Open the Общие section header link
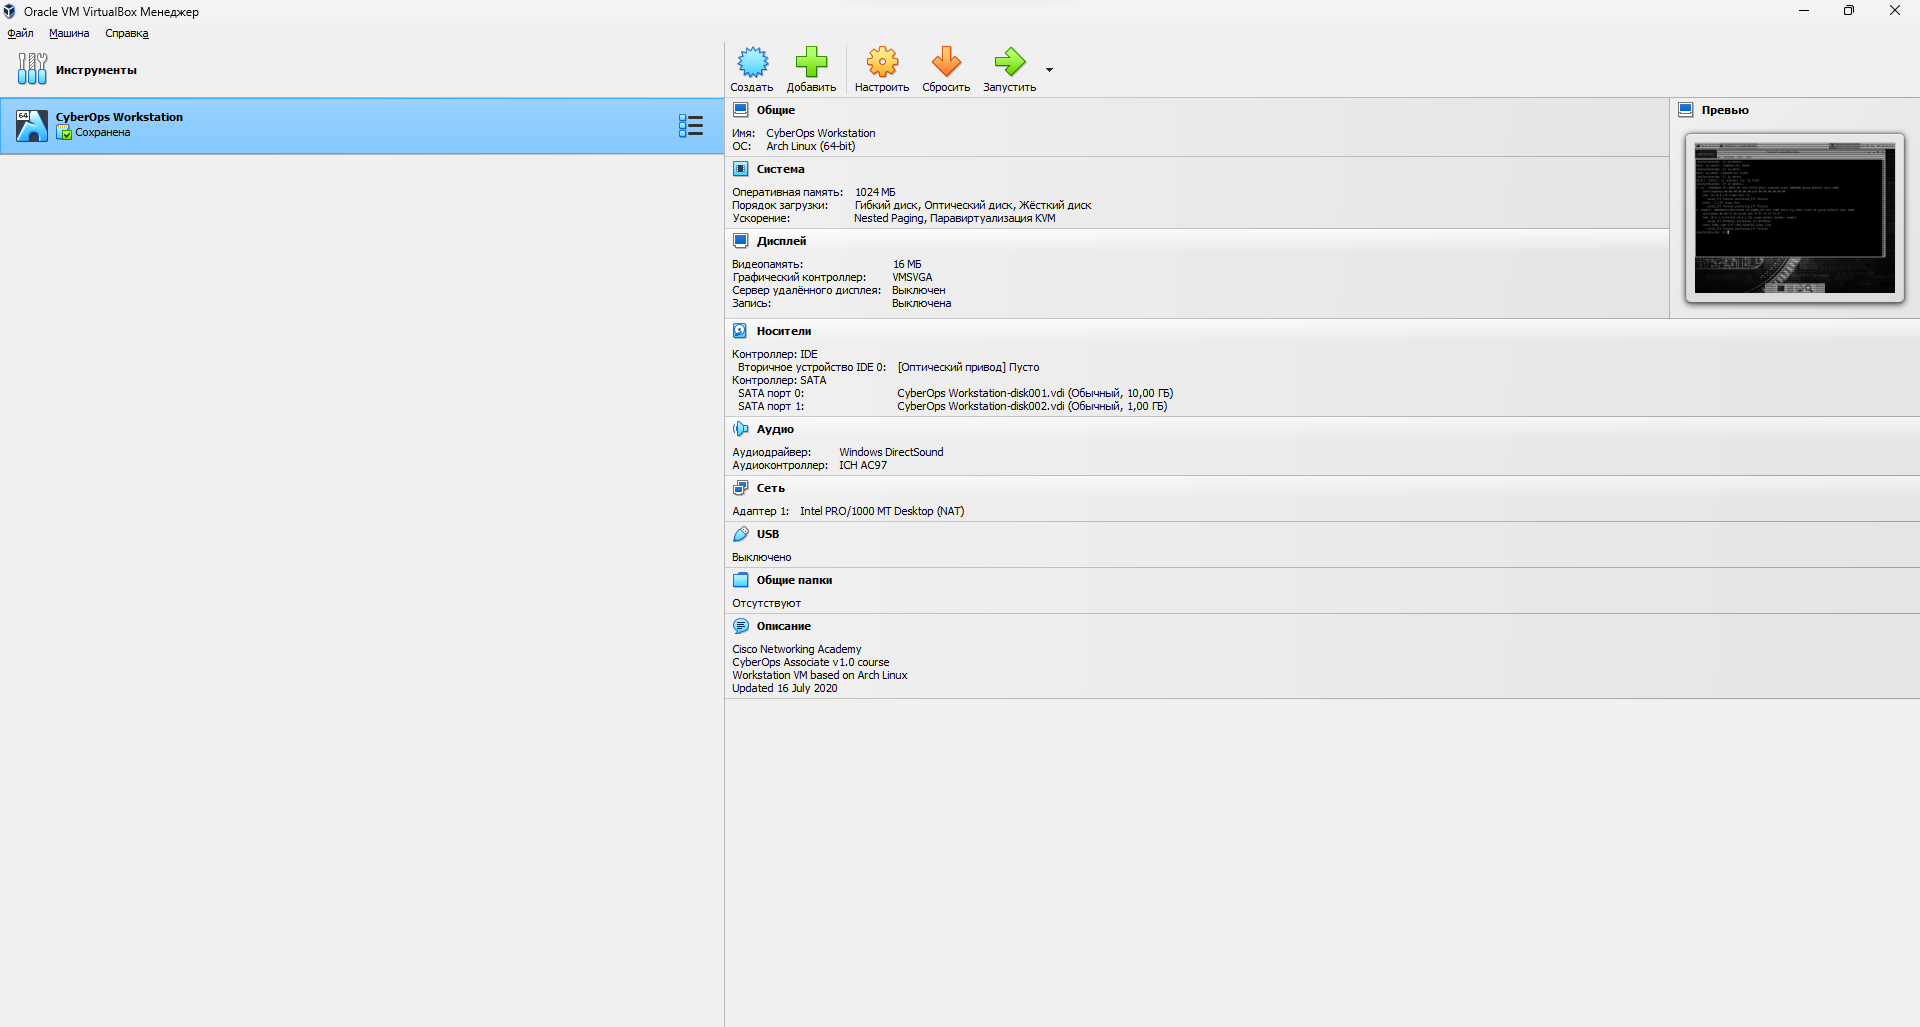 click(775, 110)
